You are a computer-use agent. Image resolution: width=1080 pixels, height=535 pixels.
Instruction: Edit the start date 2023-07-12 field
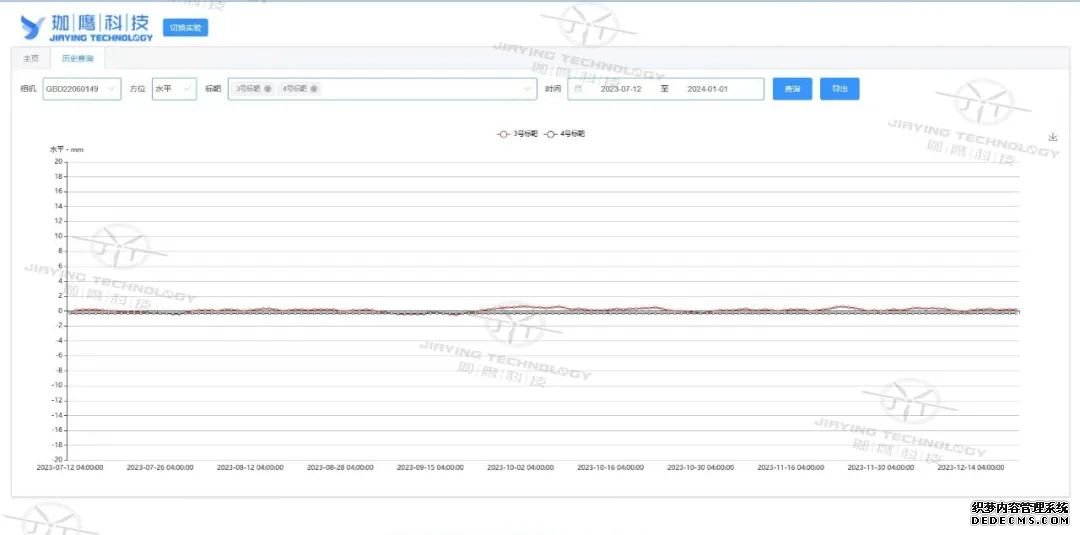click(x=620, y=89)
